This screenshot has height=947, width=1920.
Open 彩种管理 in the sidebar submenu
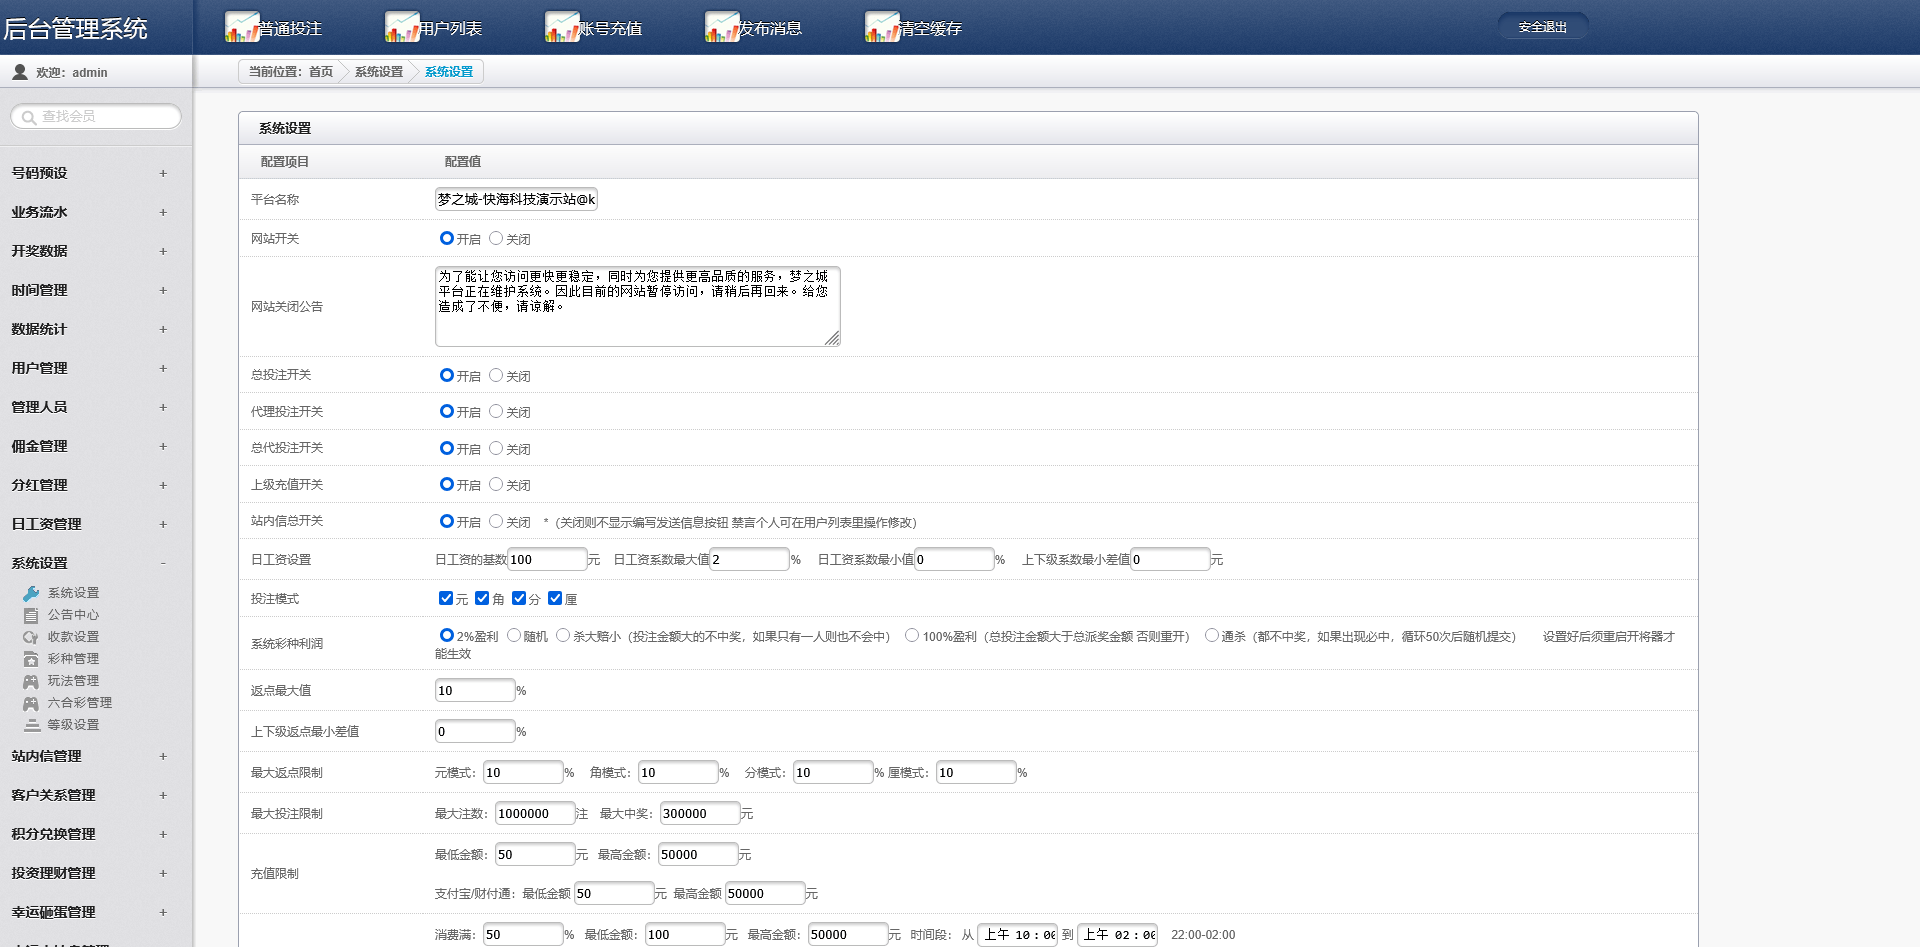pos(73,659)
